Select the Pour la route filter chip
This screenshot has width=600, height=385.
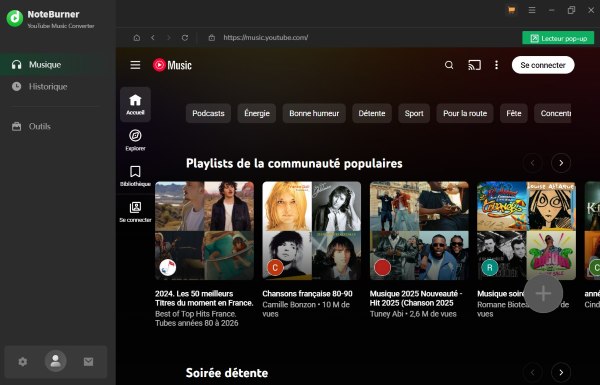click(465, 113)
